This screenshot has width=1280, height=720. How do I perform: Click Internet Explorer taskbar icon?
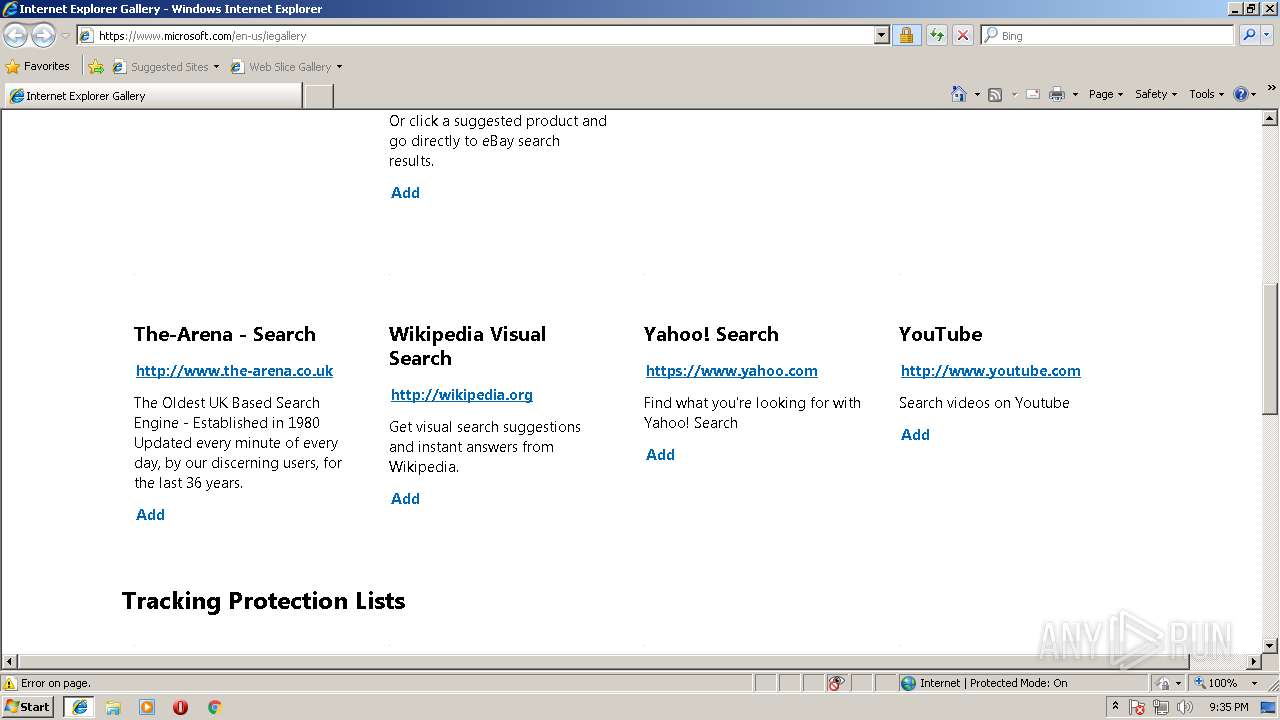[80, 707]
